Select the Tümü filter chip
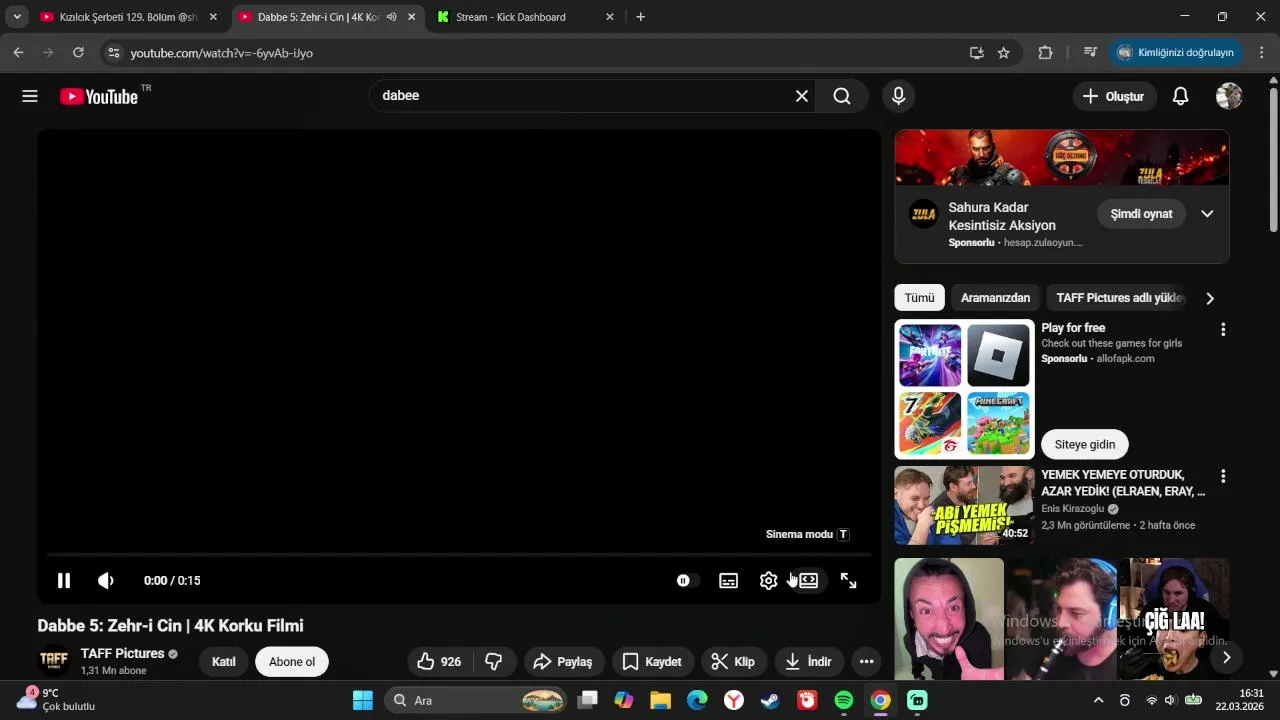 pos(919,298)
